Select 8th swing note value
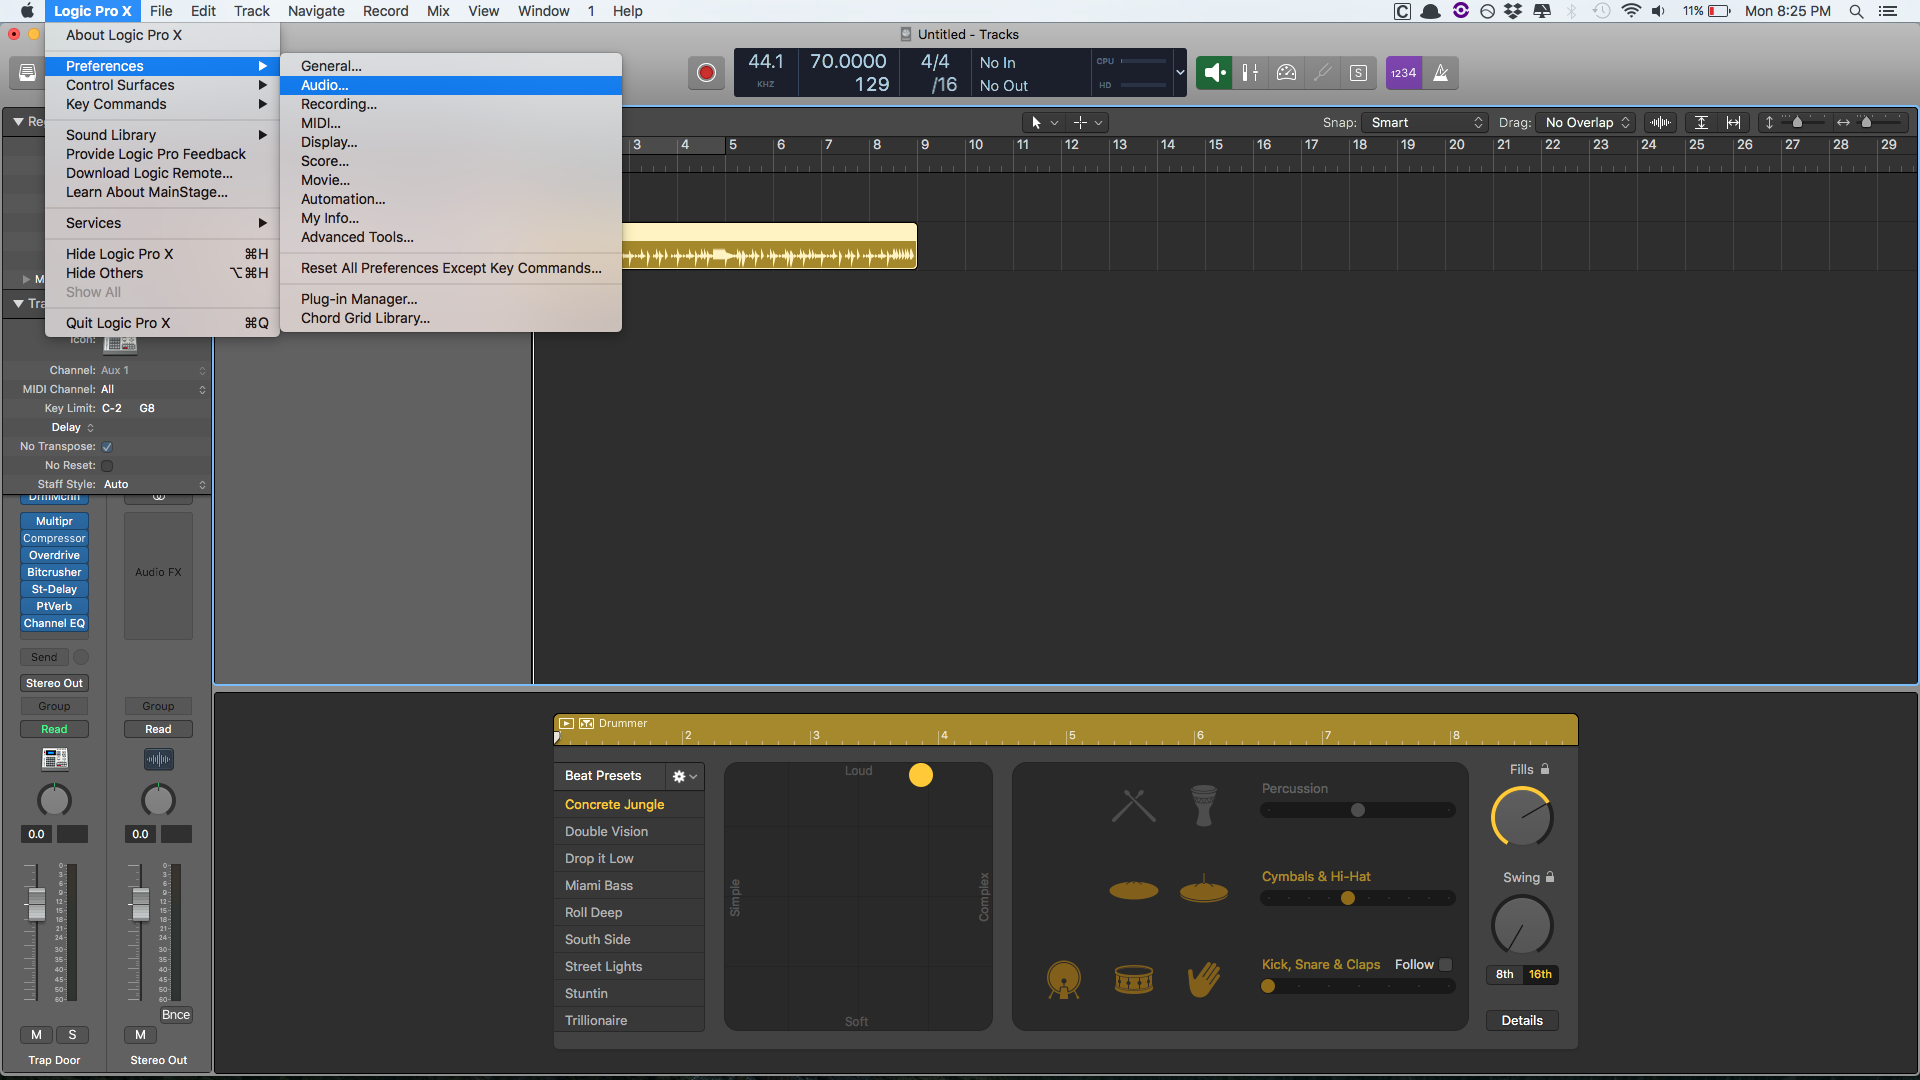 pyautogui.click(x=1504, y=974)
